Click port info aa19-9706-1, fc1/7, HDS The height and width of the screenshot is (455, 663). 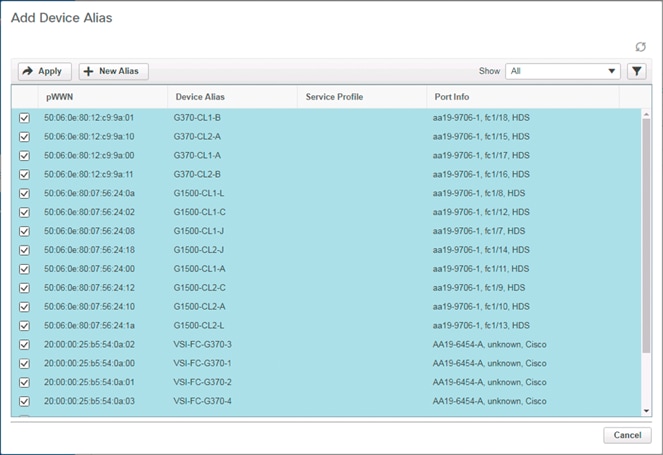click(x=479, y=231)
